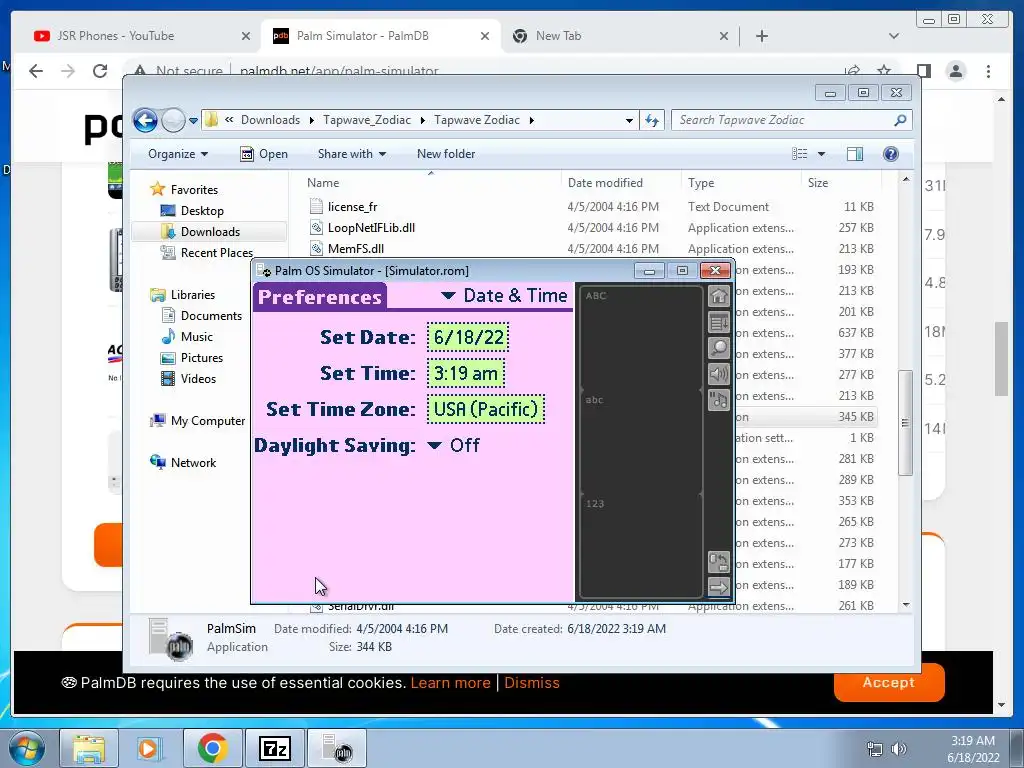Click the taskbar volume icon
The image size is (1024, 768).
click(899, 749)
